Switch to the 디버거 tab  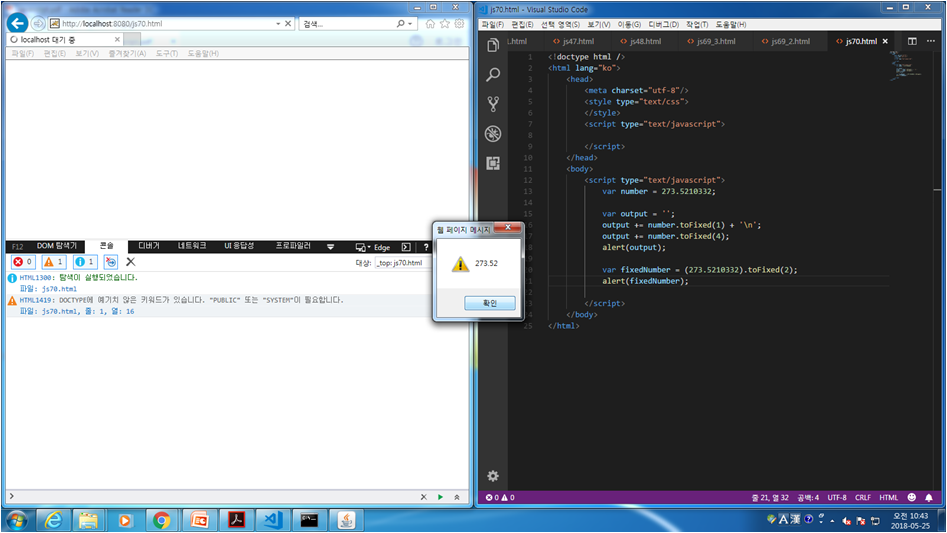pos(149,246)
